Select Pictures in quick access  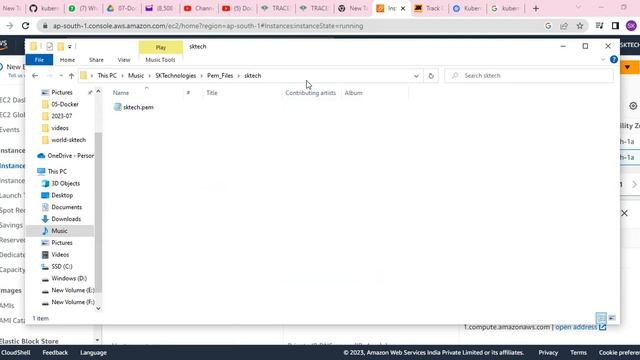click(62, 93)
